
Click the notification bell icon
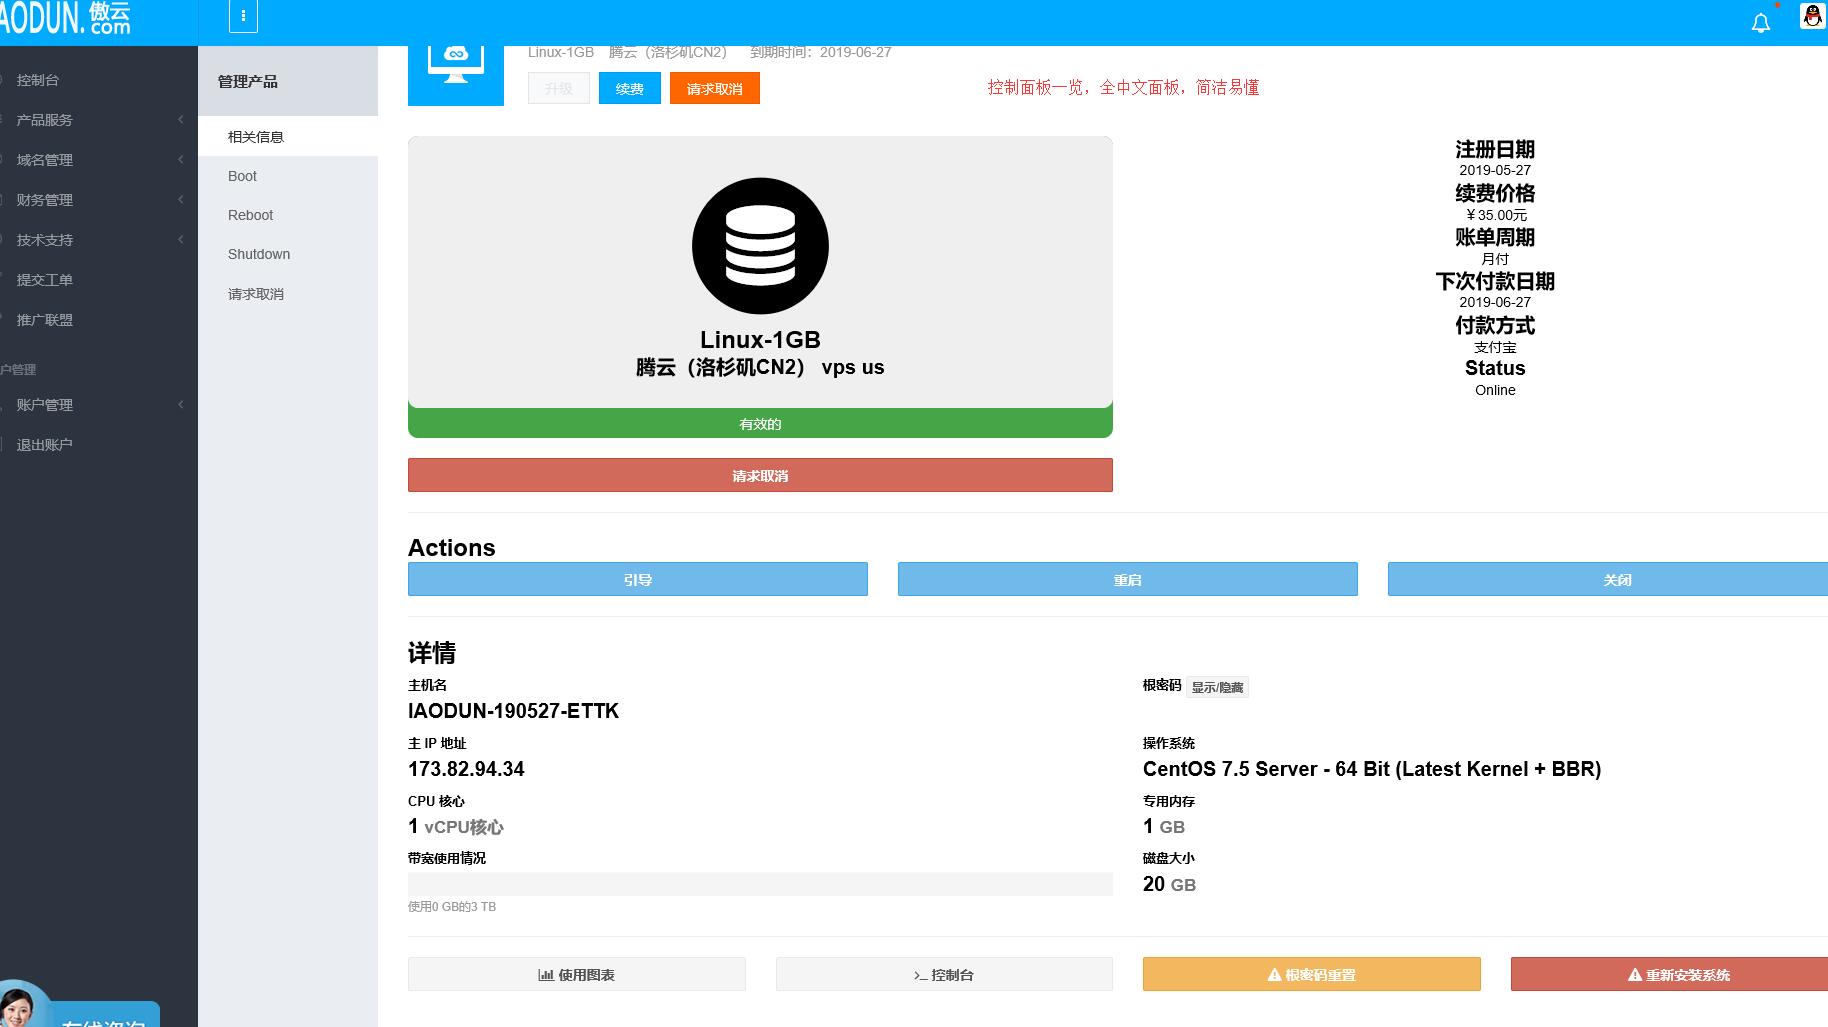click(x=1760, y=23)
